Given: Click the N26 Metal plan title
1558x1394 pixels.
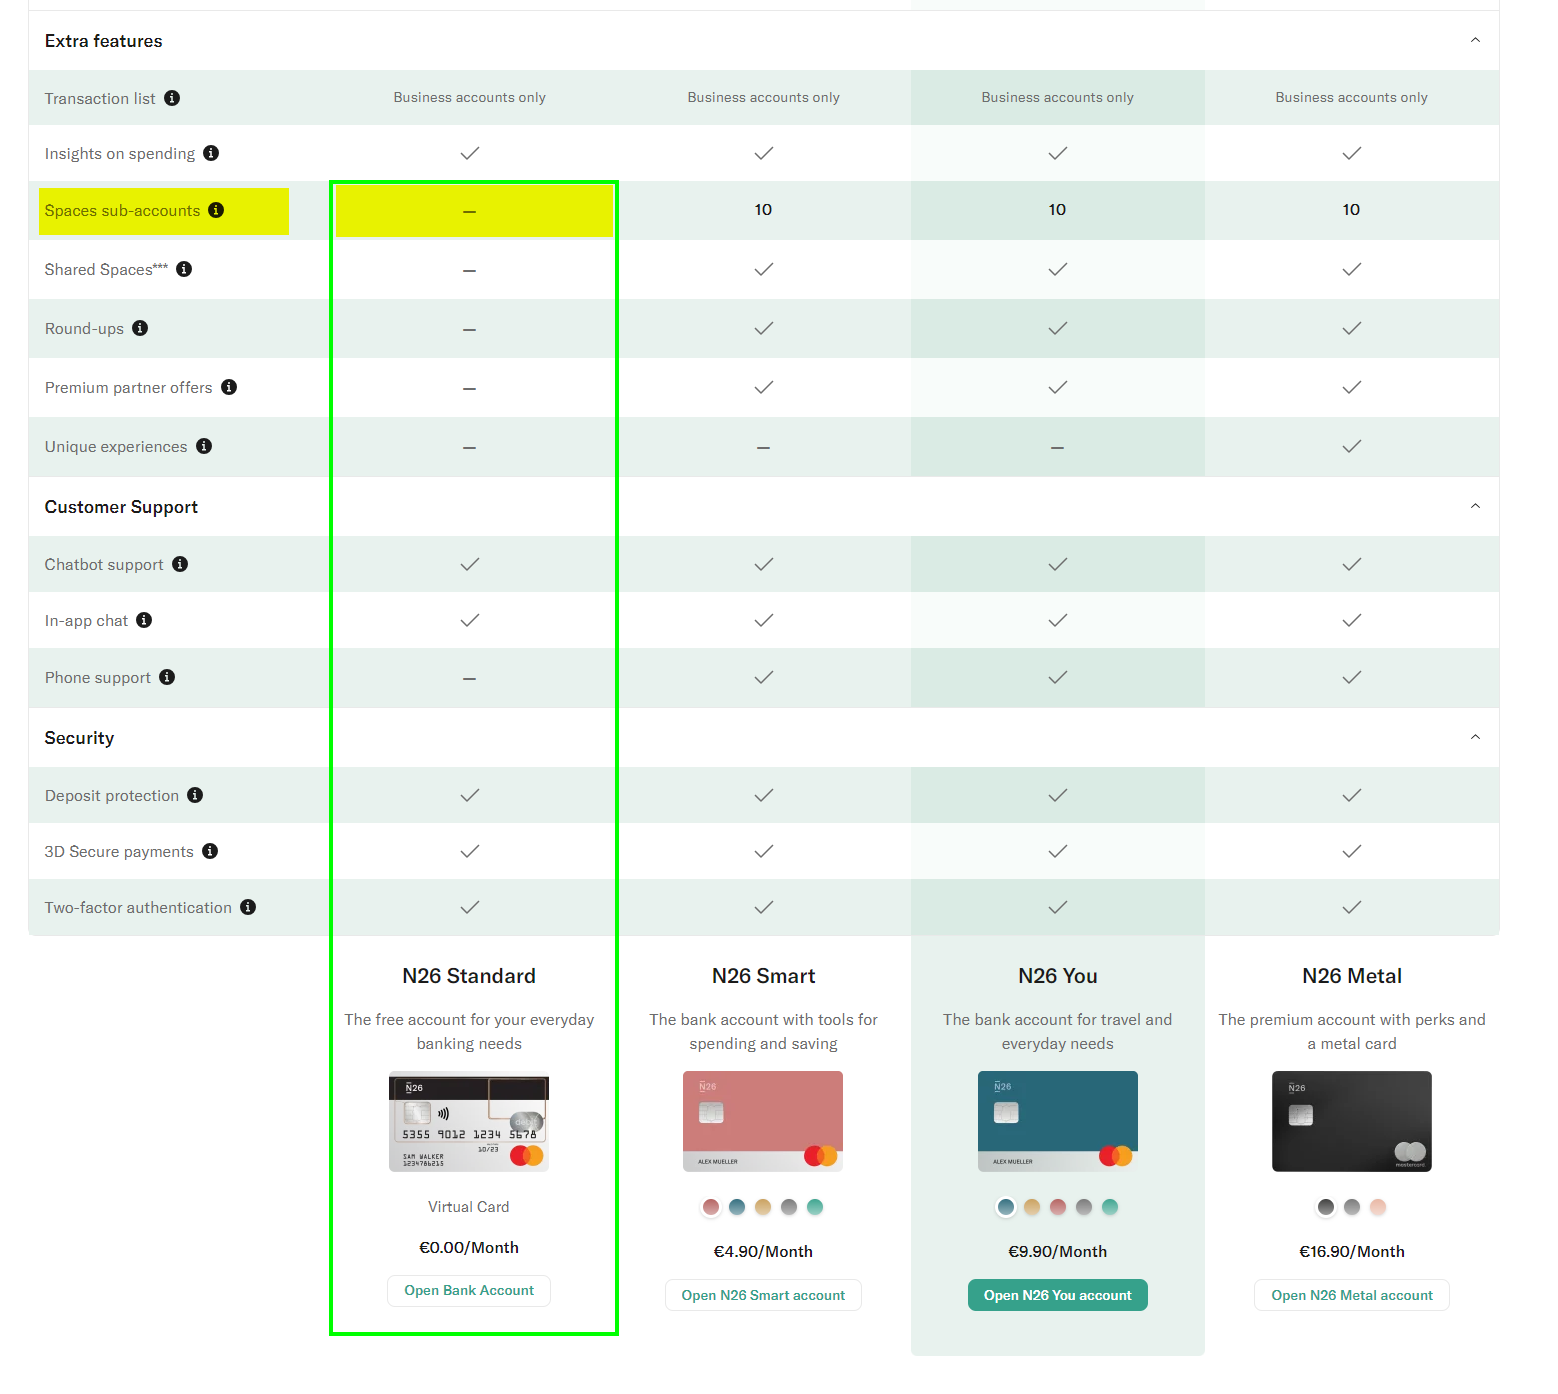Looking at the screenshot, I should tap(1352, 976).
